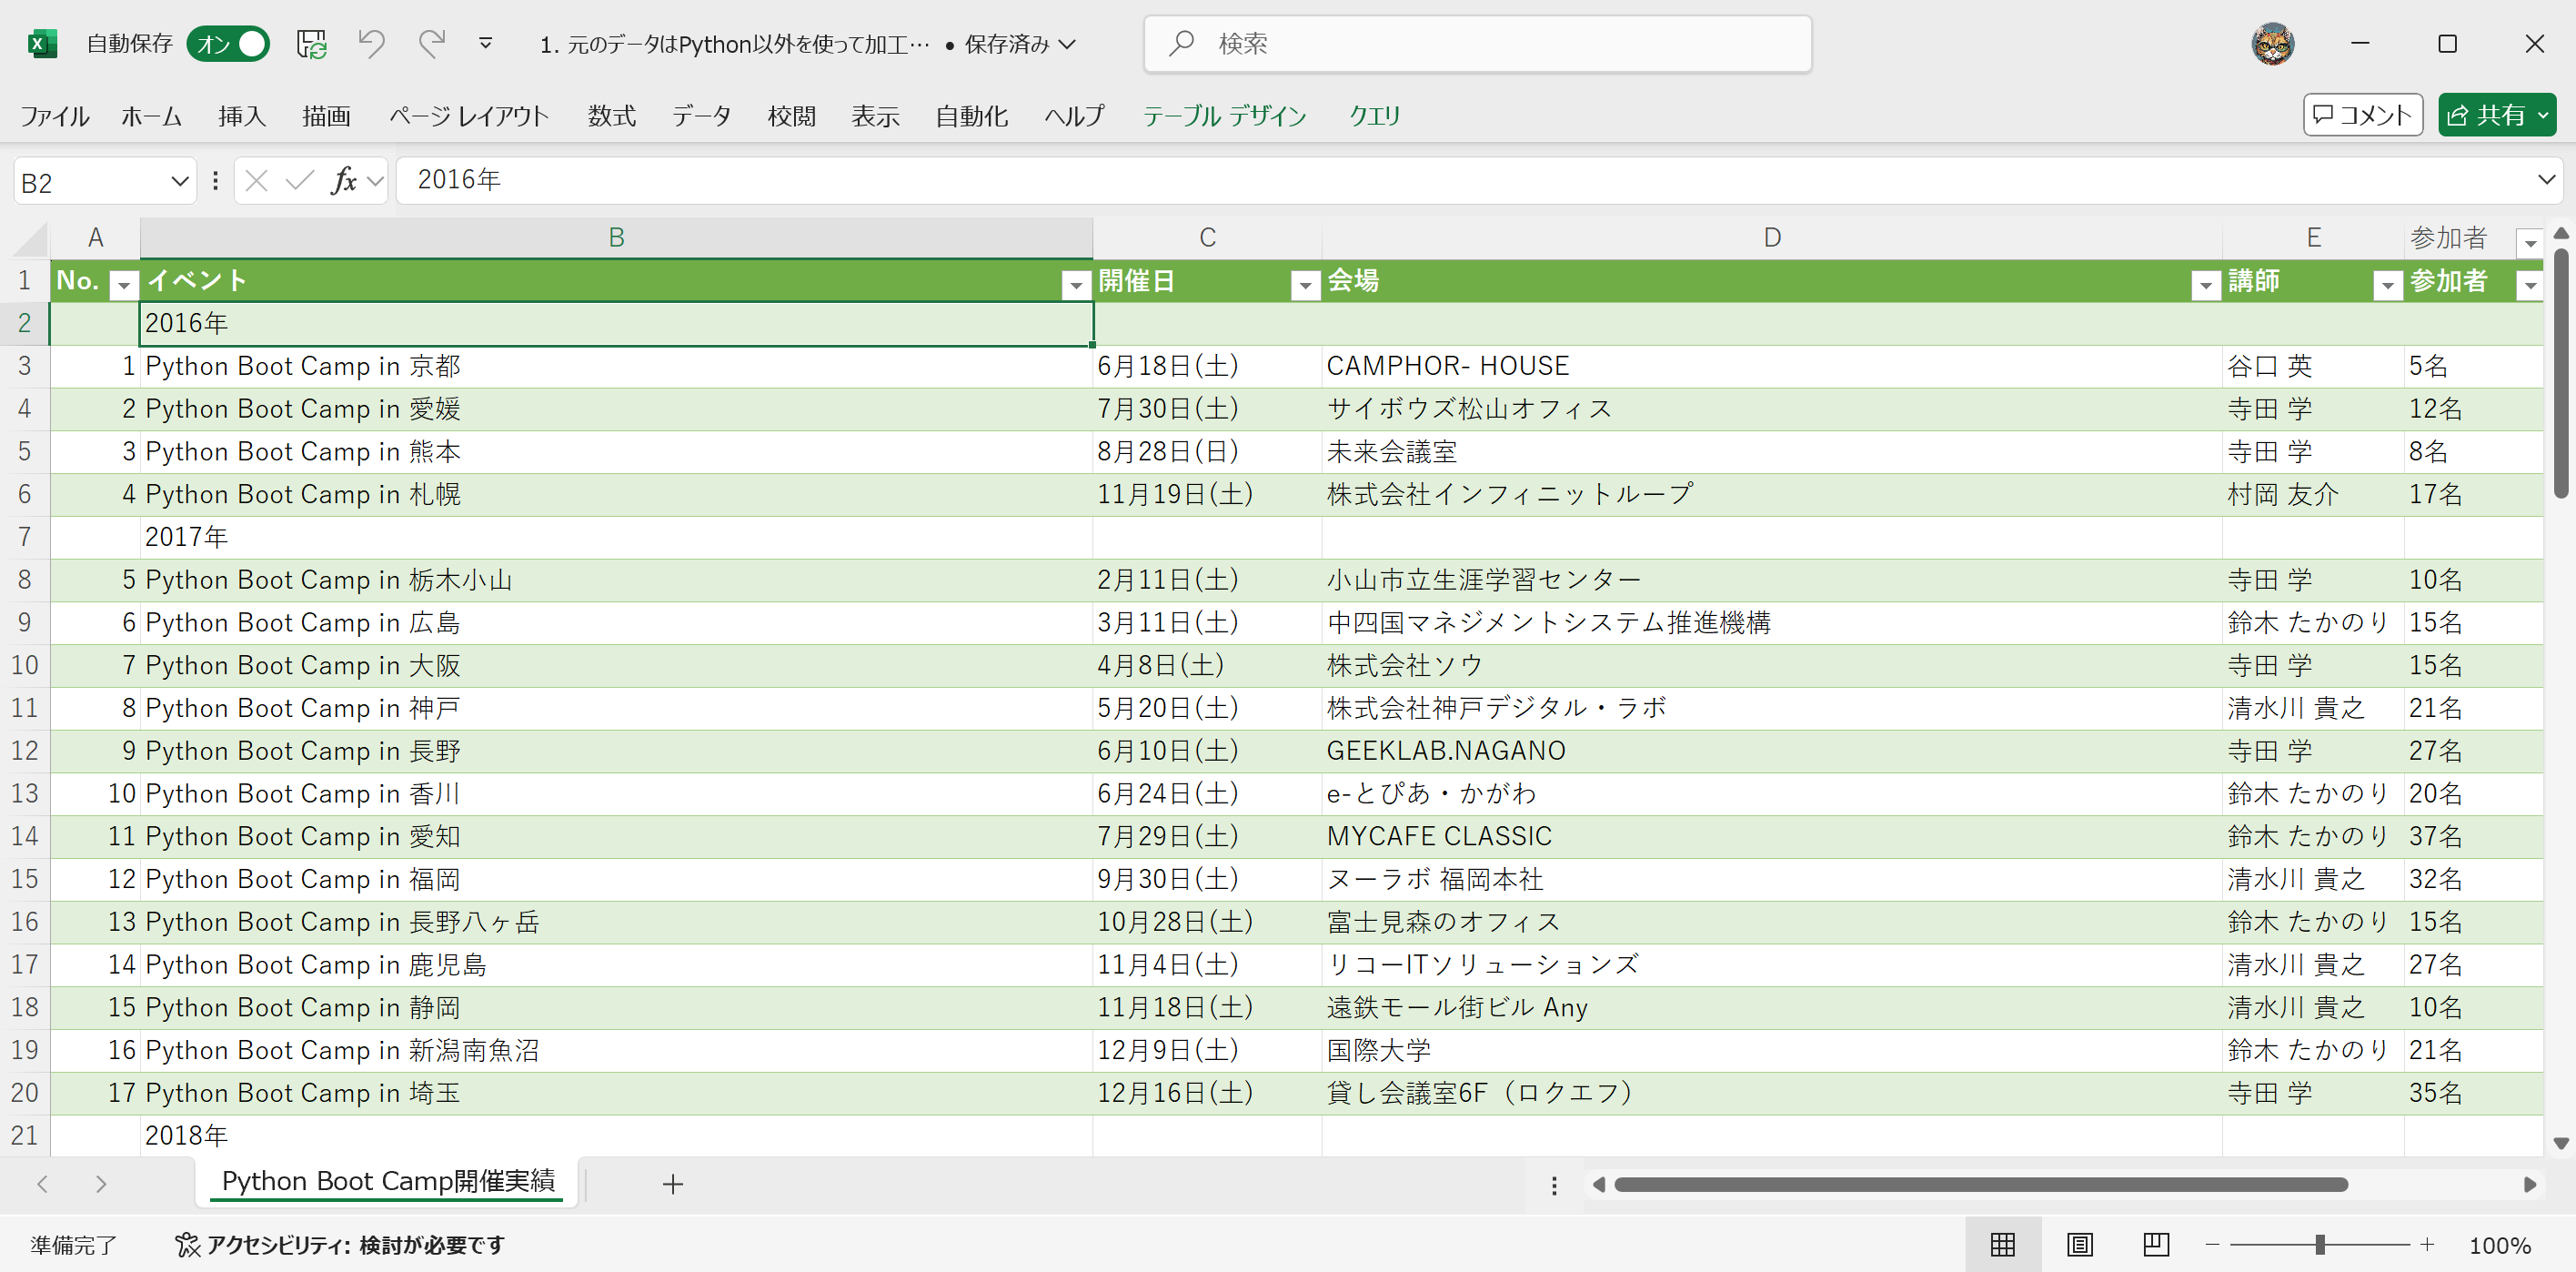Open filter dropdown for イベント column
The height and width of the screenshot is (1272, 2576).
1076,286
